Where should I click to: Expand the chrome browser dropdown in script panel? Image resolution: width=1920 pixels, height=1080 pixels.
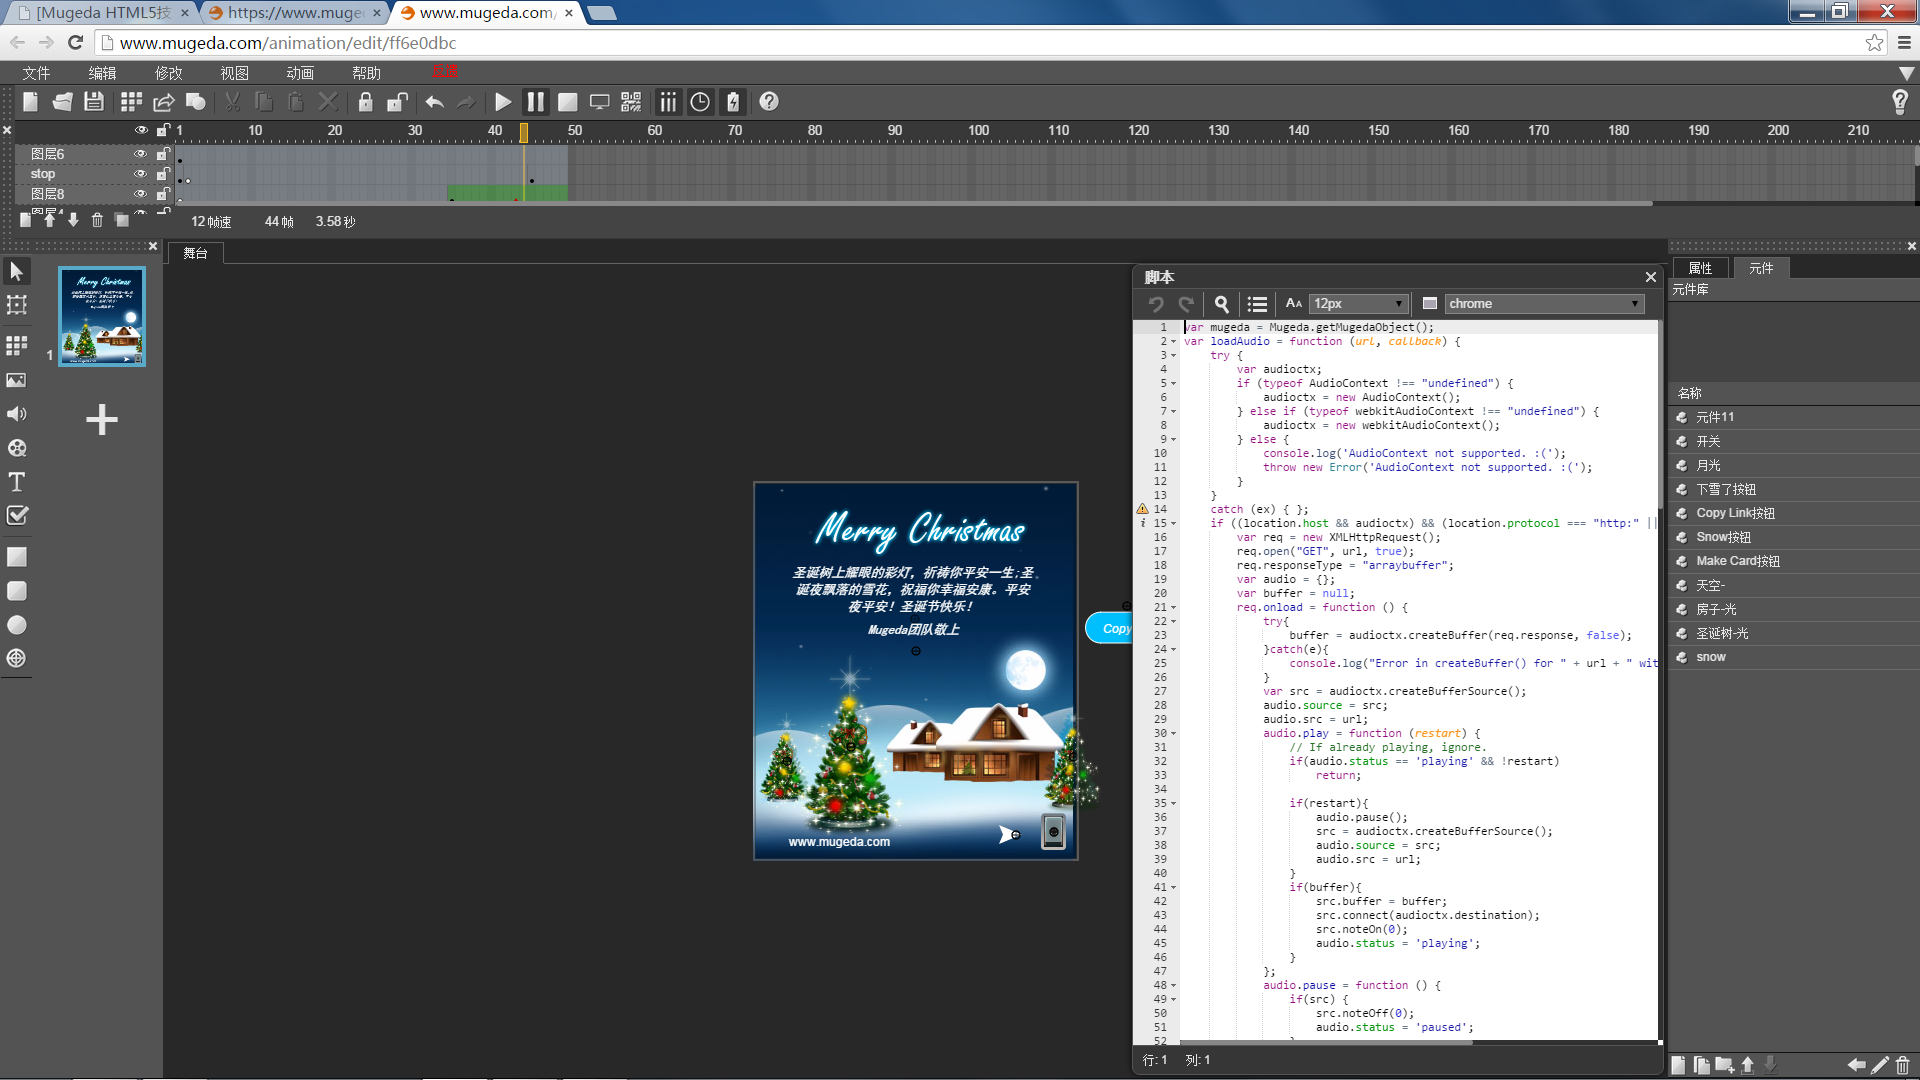coord(1639,303)
